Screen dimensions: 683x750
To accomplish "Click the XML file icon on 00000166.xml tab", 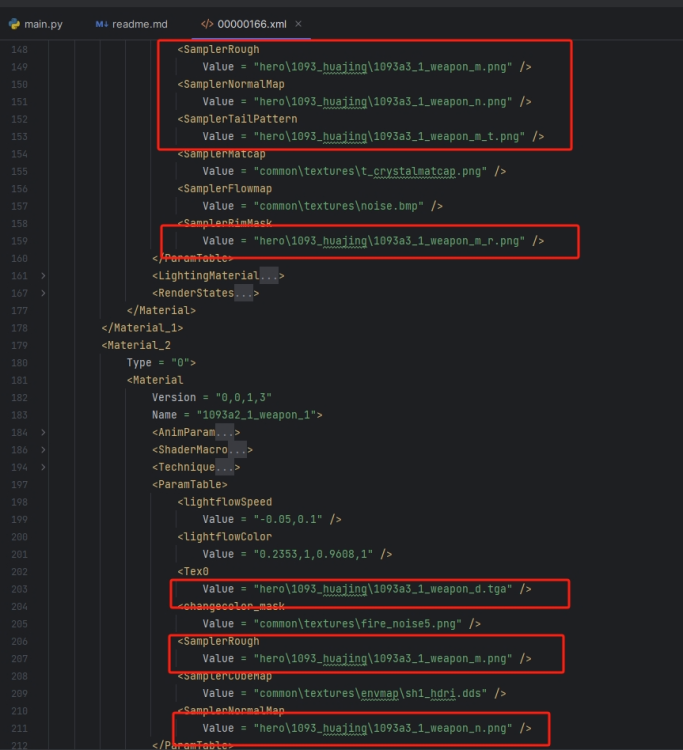I will (x=207, y=23).
